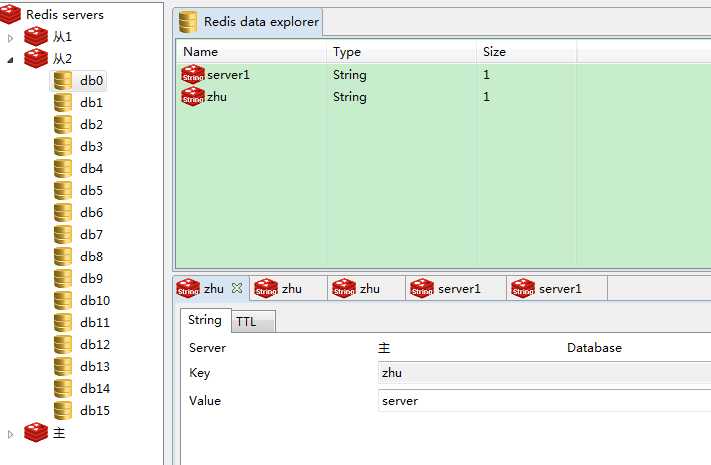Select the db11 database icon
Screen dimensions: 711x465
coord(63,323)
